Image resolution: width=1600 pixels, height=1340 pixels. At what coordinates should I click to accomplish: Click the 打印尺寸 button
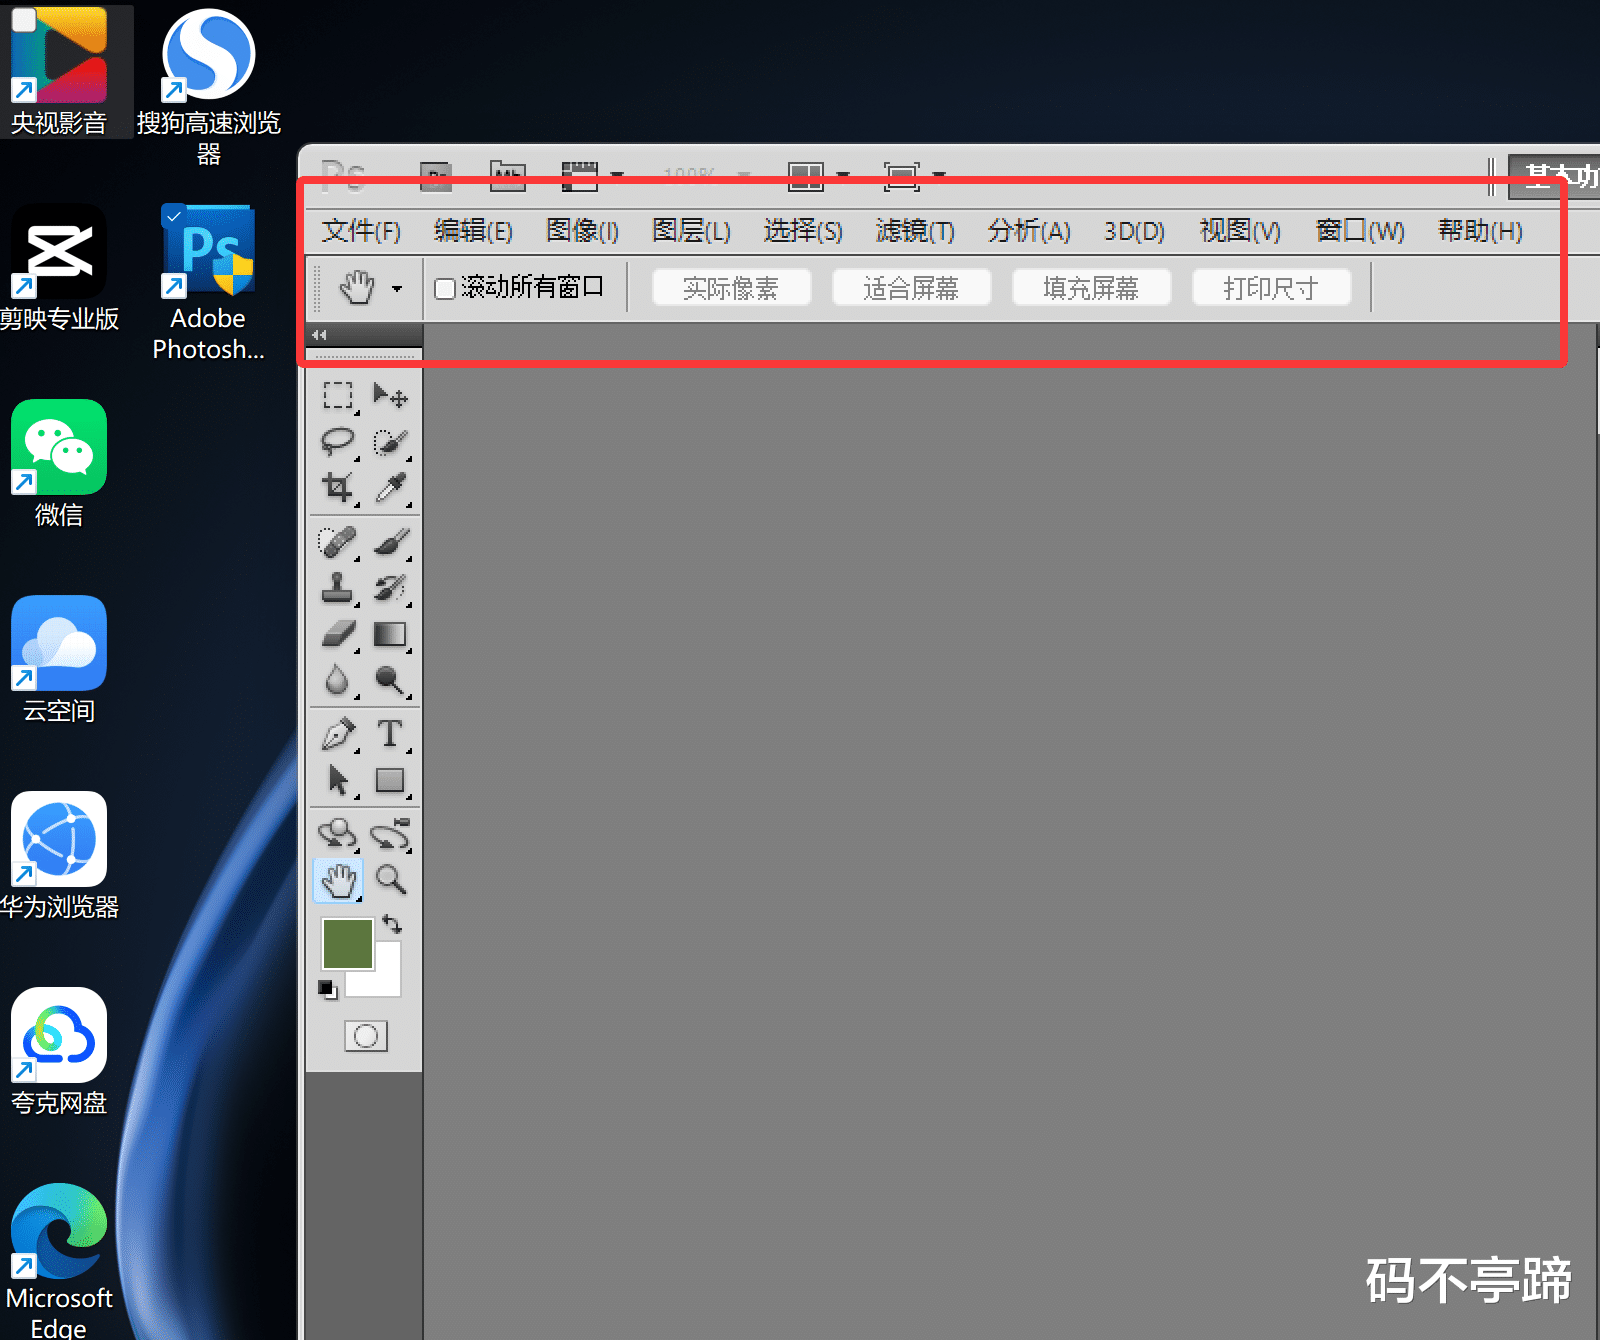point(1271,288)
